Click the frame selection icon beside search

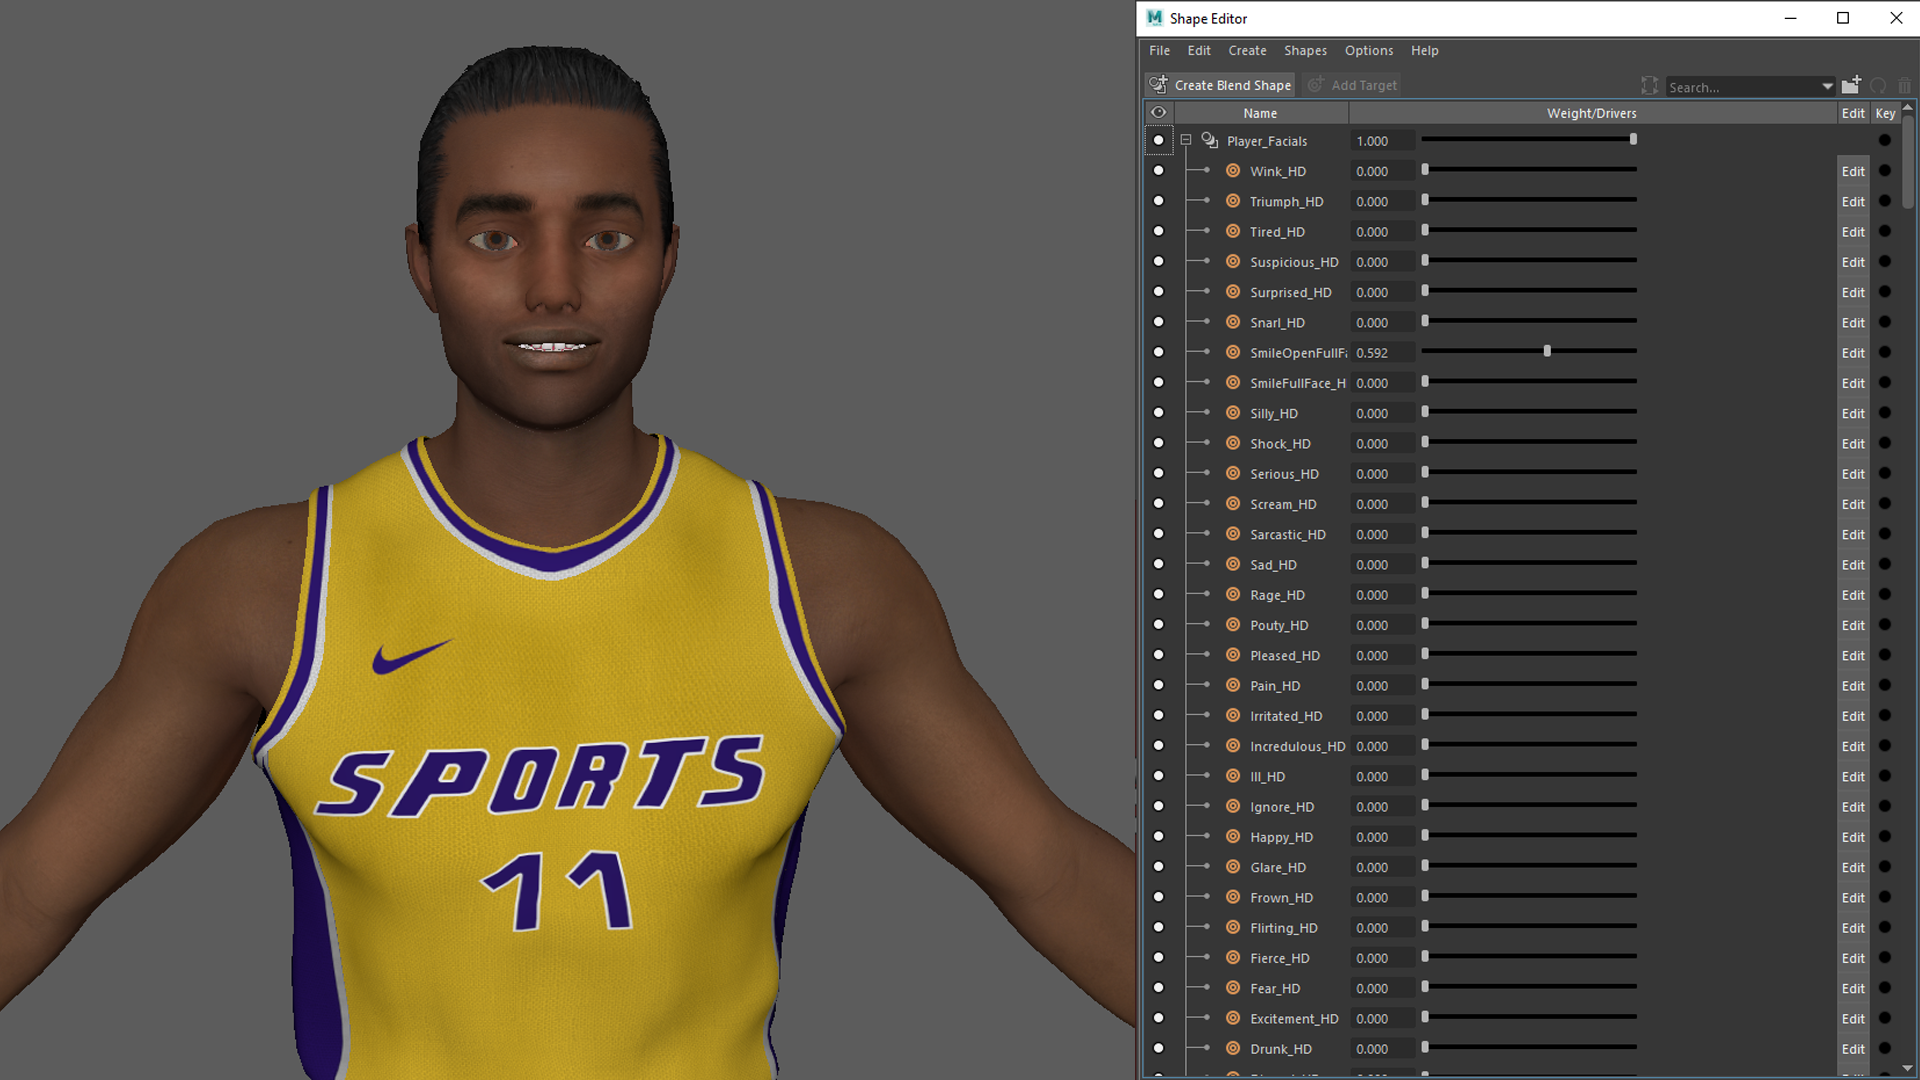pyautogui.click(x=1649, y=86)
